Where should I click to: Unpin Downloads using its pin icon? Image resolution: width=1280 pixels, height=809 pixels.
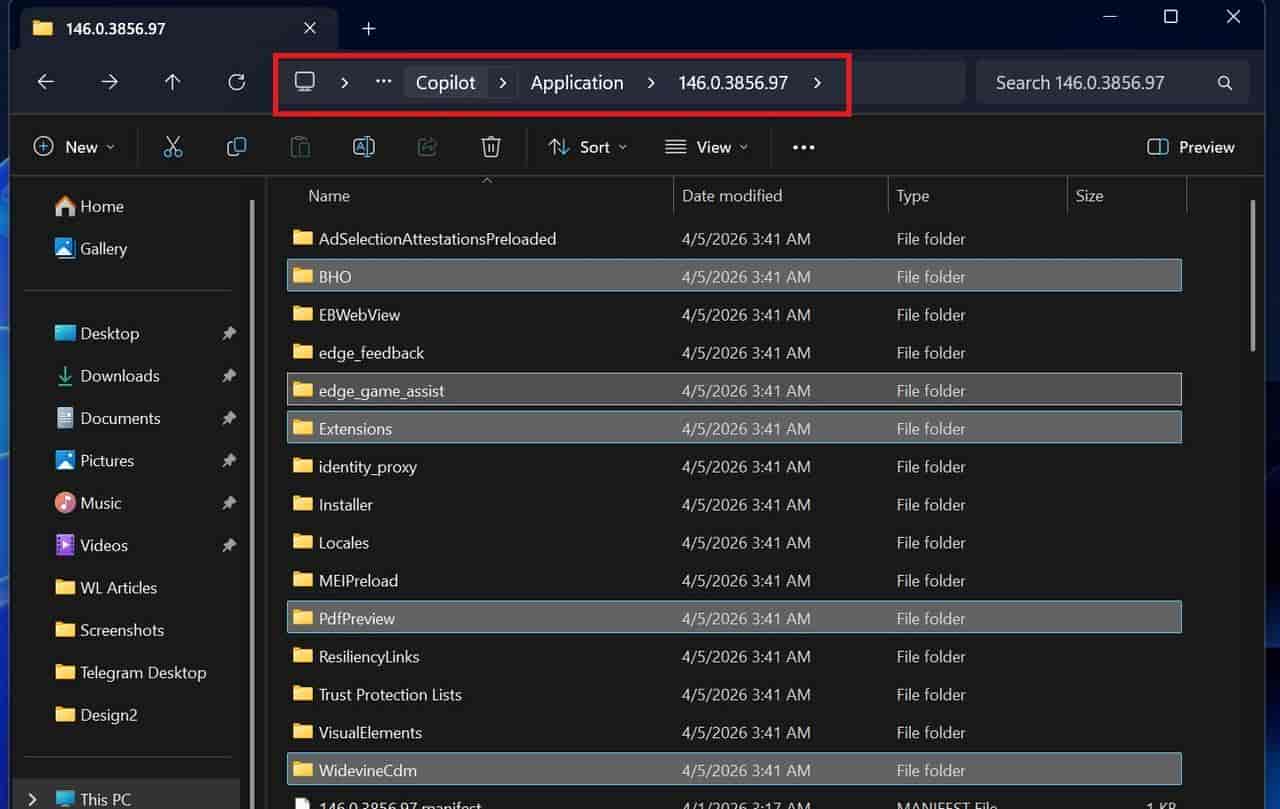(229, 375)
